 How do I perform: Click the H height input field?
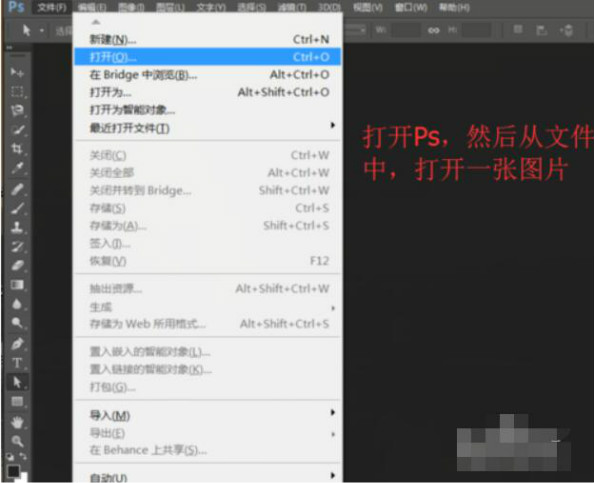[476, 30]
